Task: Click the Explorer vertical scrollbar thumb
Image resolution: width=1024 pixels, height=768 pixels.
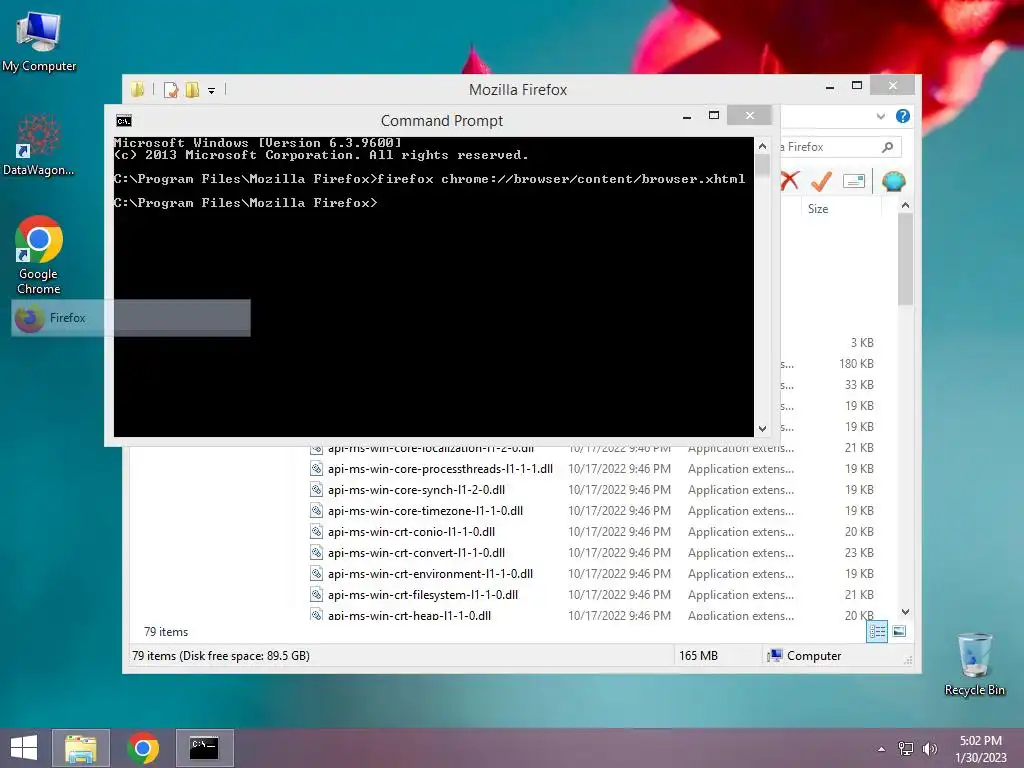Action: 905,259
